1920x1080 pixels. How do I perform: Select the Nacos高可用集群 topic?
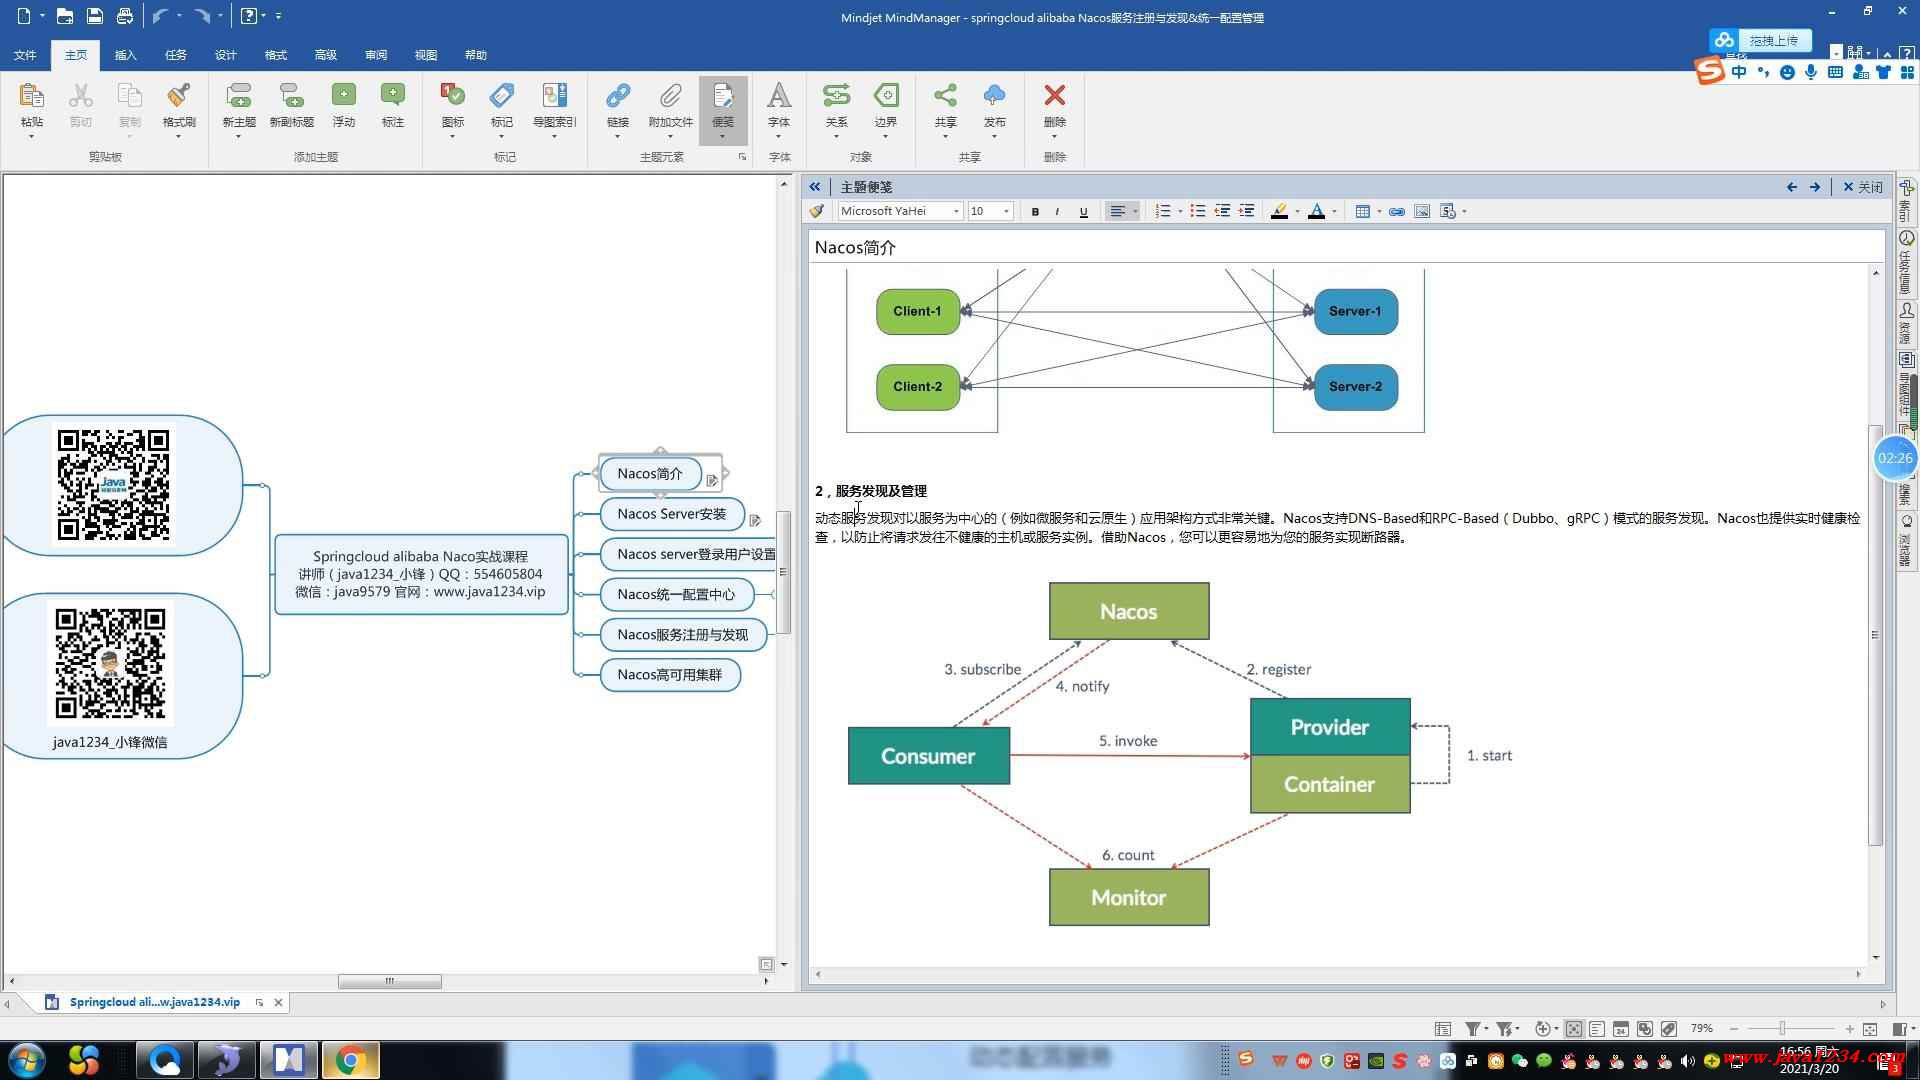669,675
